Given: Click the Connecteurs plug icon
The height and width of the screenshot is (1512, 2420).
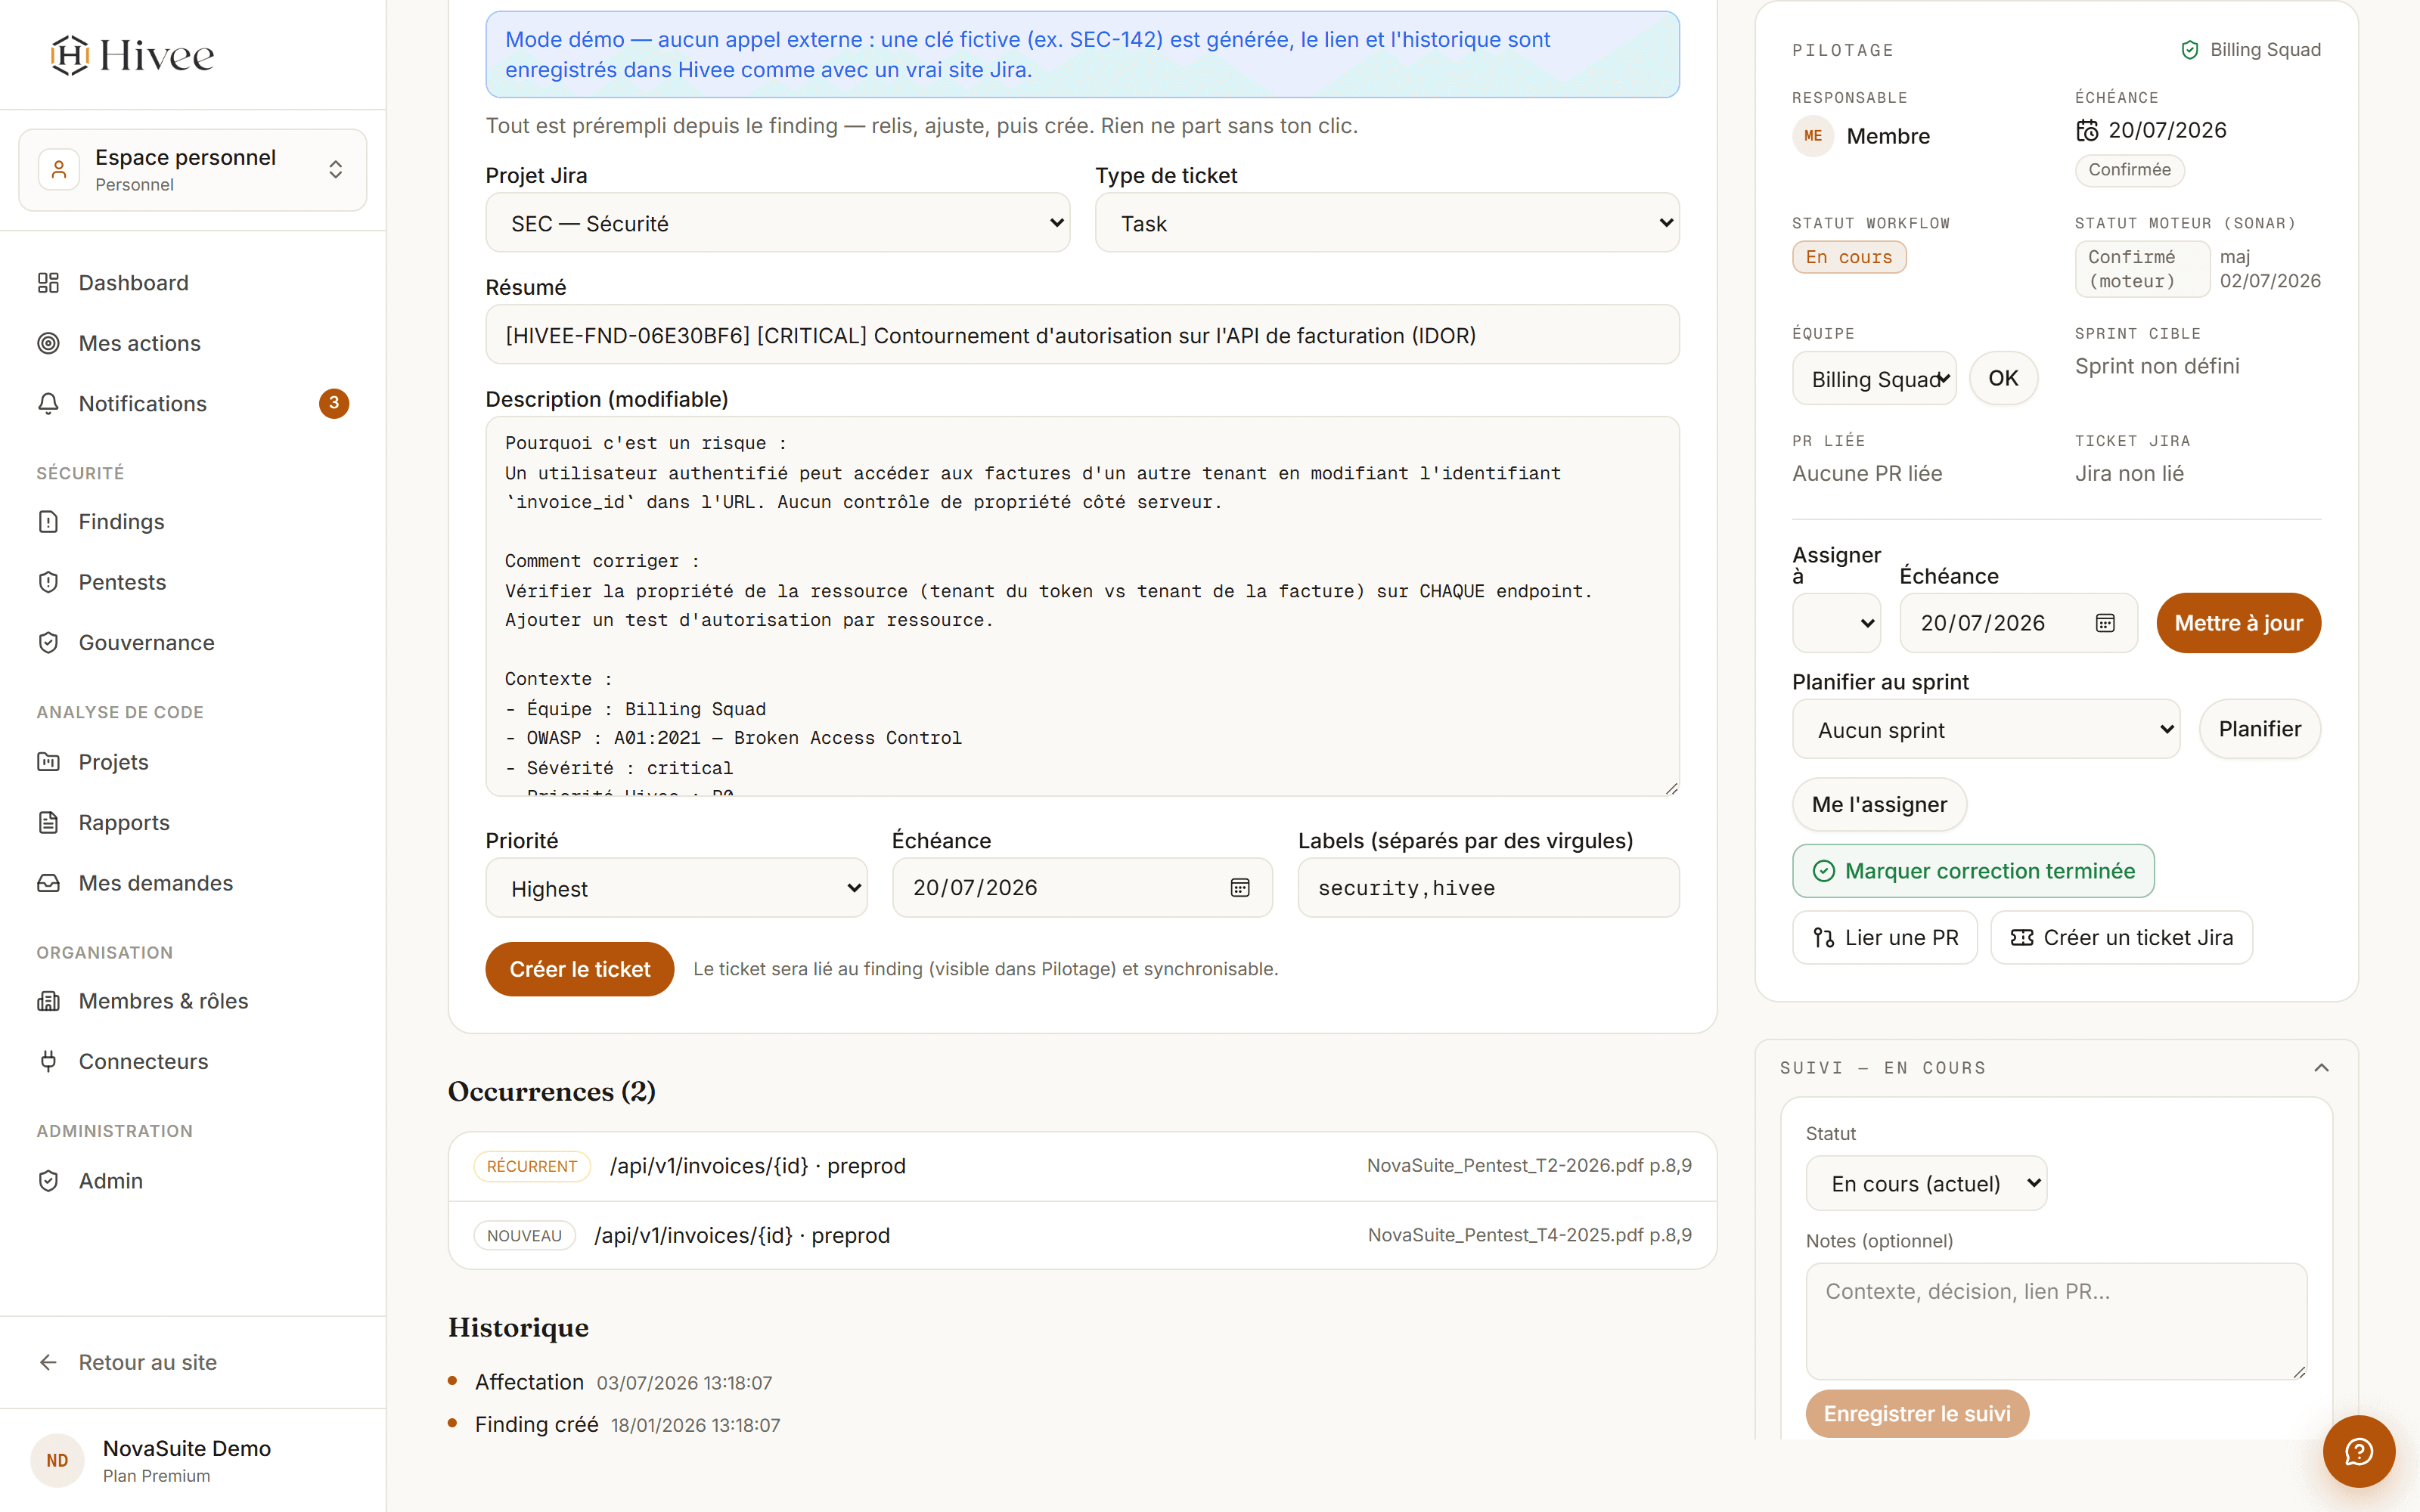Looking at the screenshot, I should pos(48,1062).
